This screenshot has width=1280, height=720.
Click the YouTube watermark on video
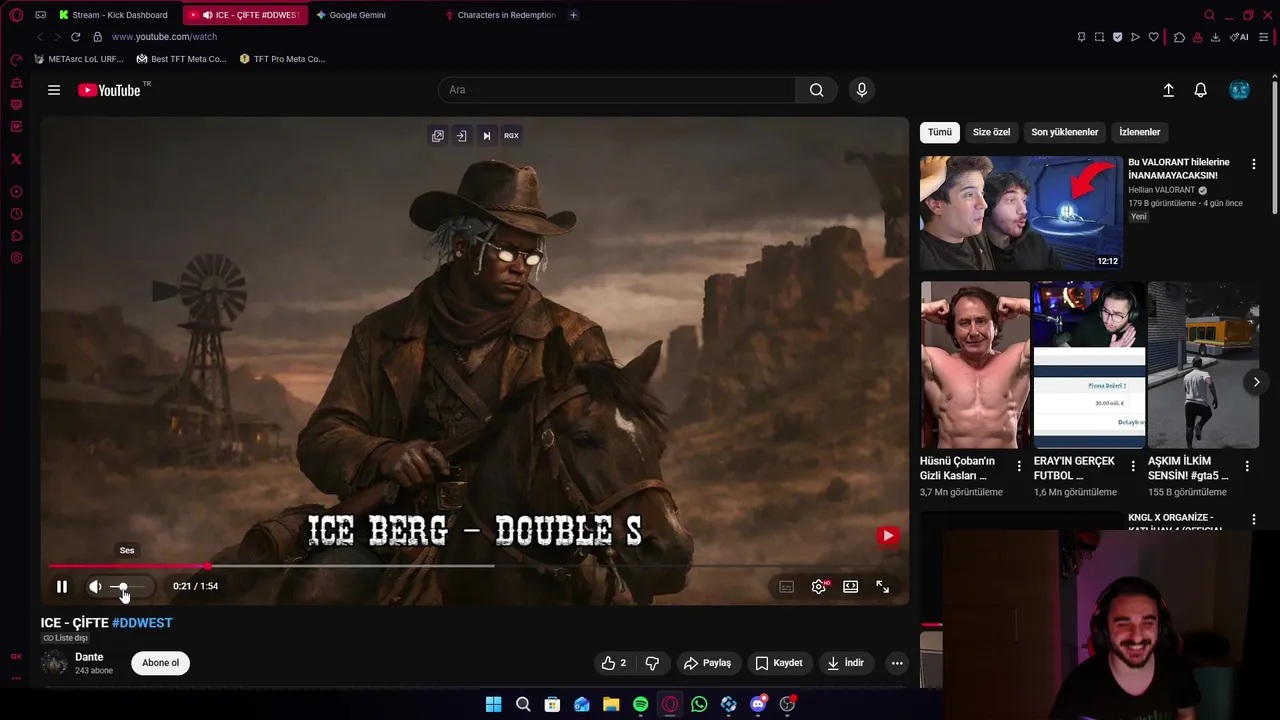coord(888,536)
